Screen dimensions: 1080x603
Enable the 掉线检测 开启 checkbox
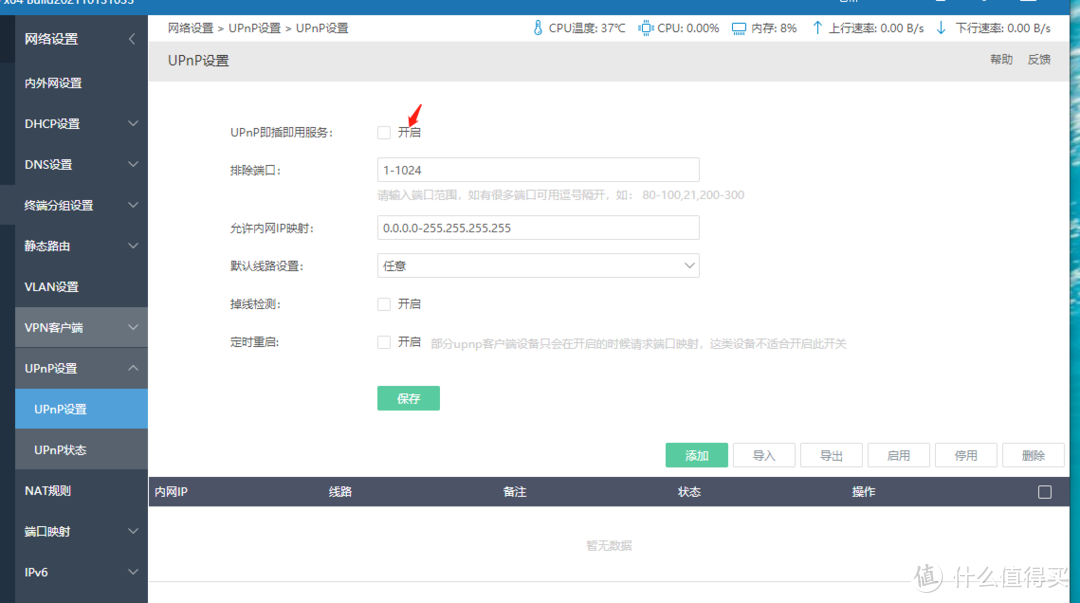[384, 303]
